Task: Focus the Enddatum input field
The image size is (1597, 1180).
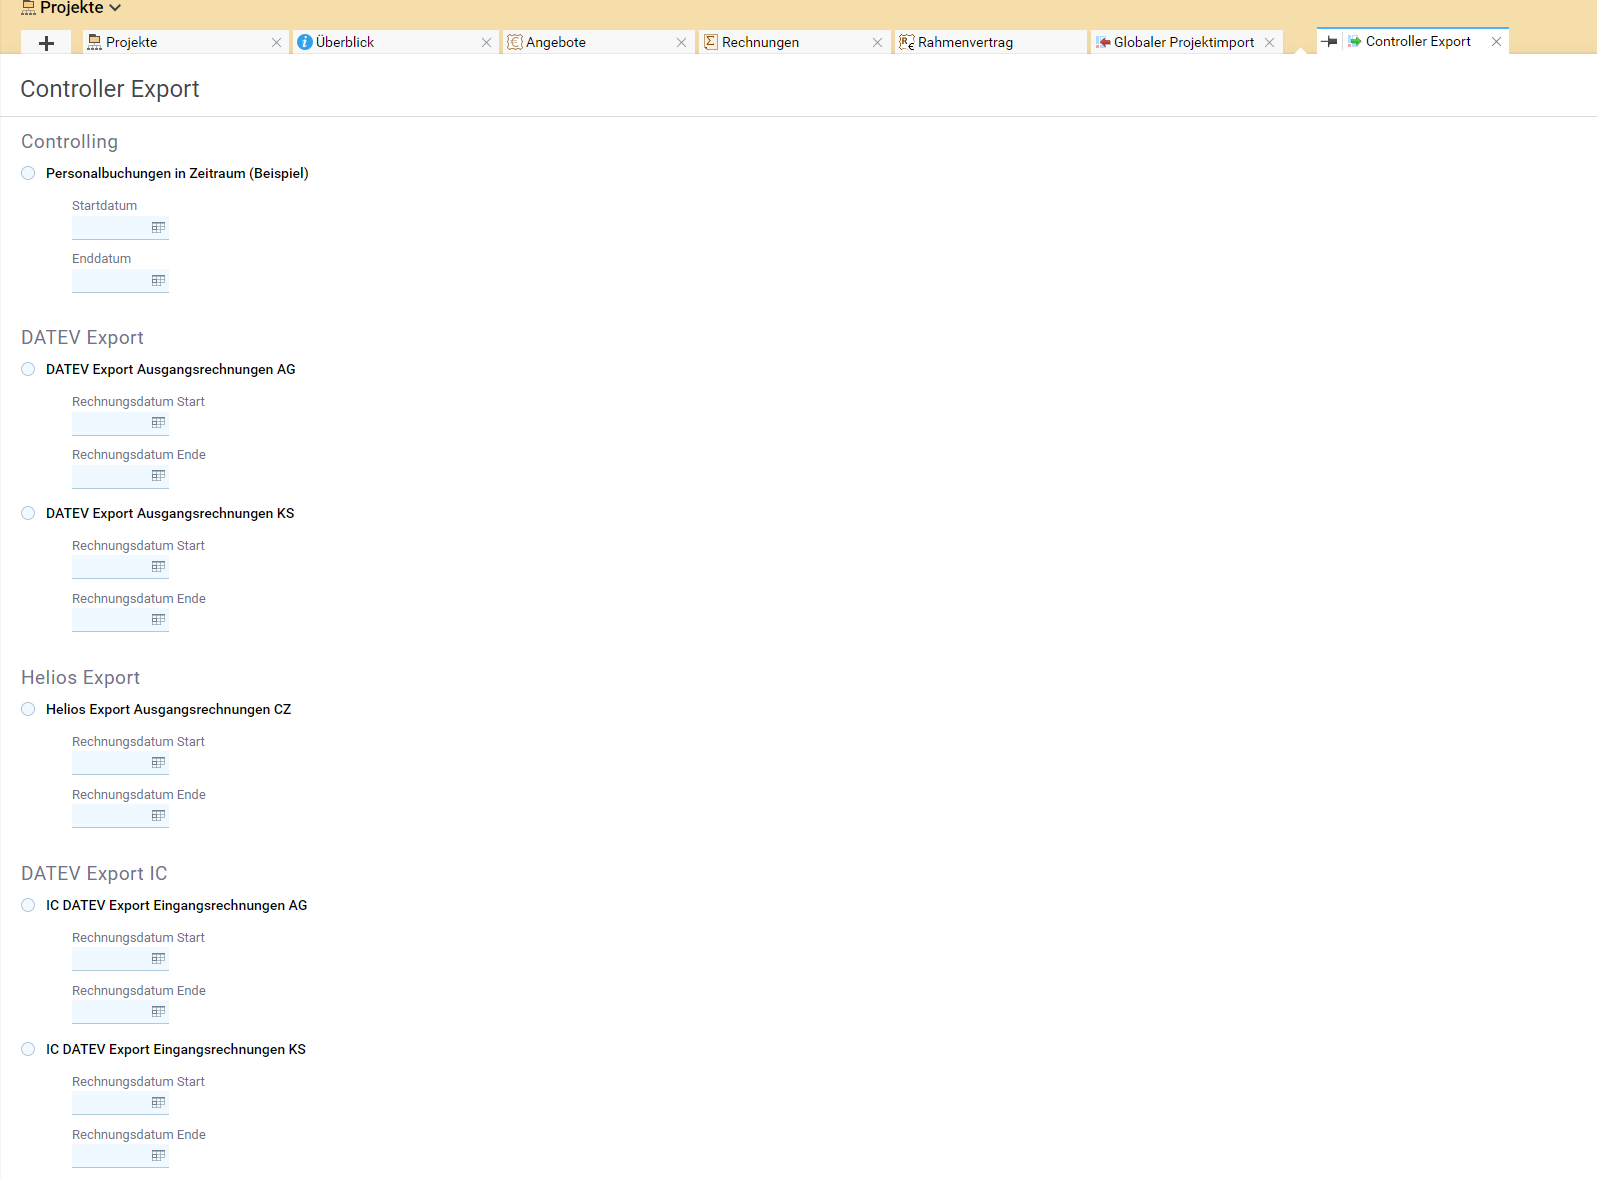Action: click(x=120, y=281)
